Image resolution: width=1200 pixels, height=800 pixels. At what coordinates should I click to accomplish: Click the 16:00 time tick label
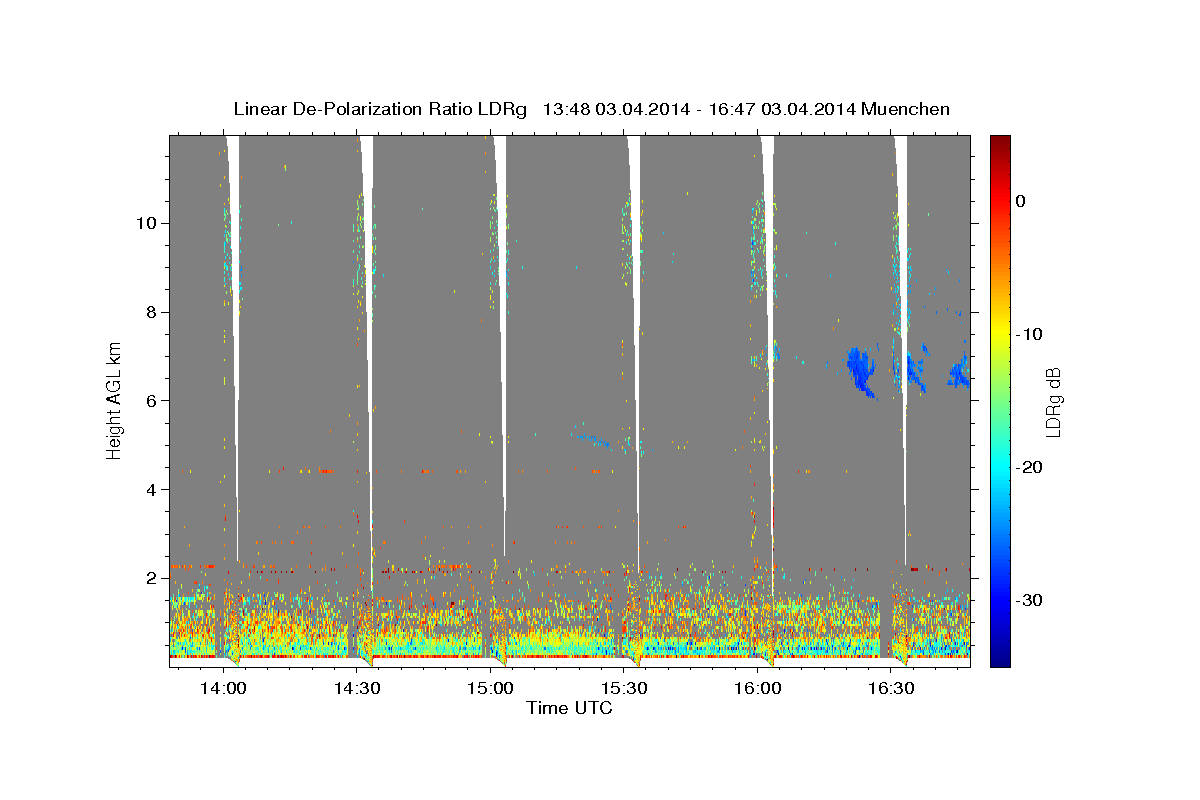click(757, 688)
